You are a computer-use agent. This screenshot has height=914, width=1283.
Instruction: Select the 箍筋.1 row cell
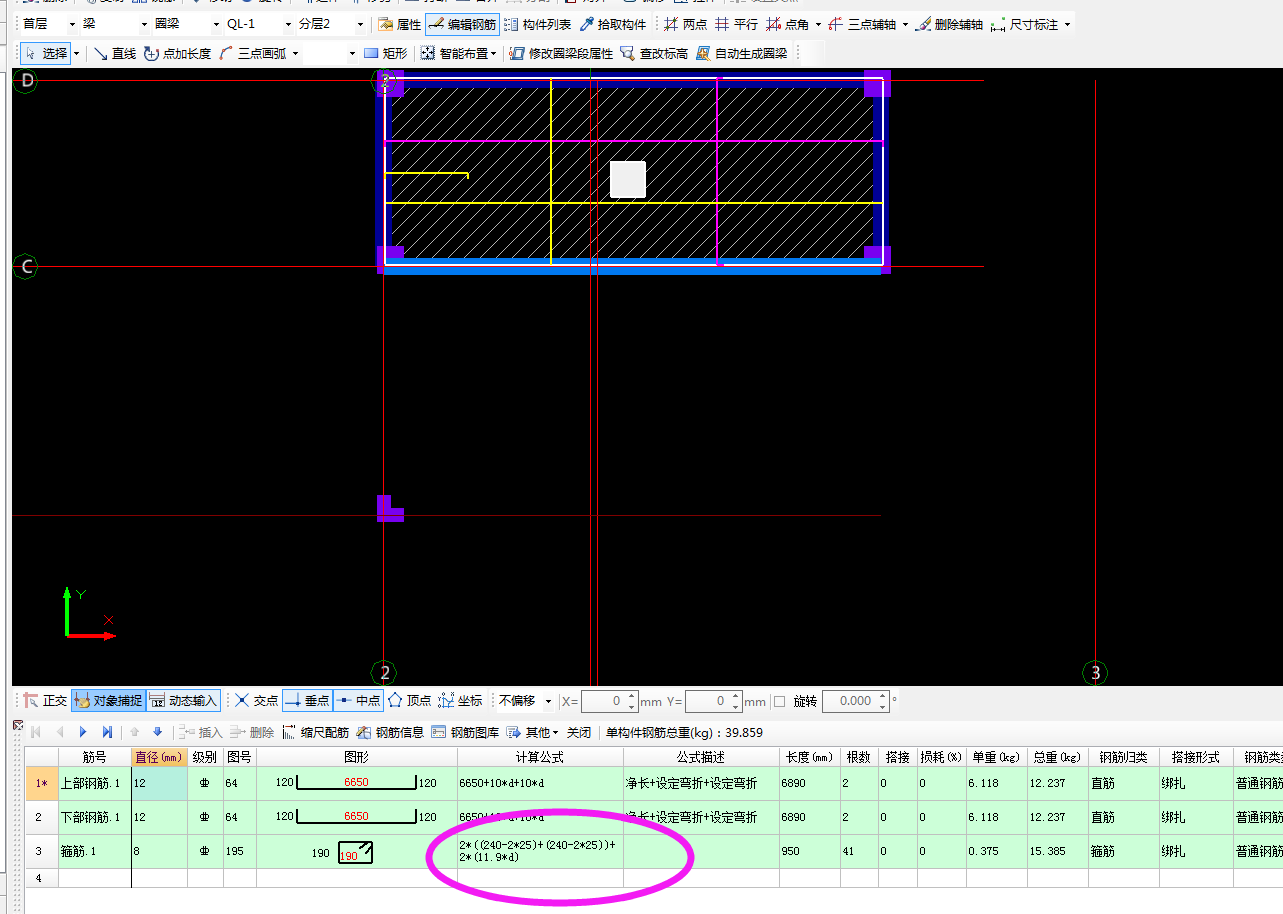pos(95,851)
